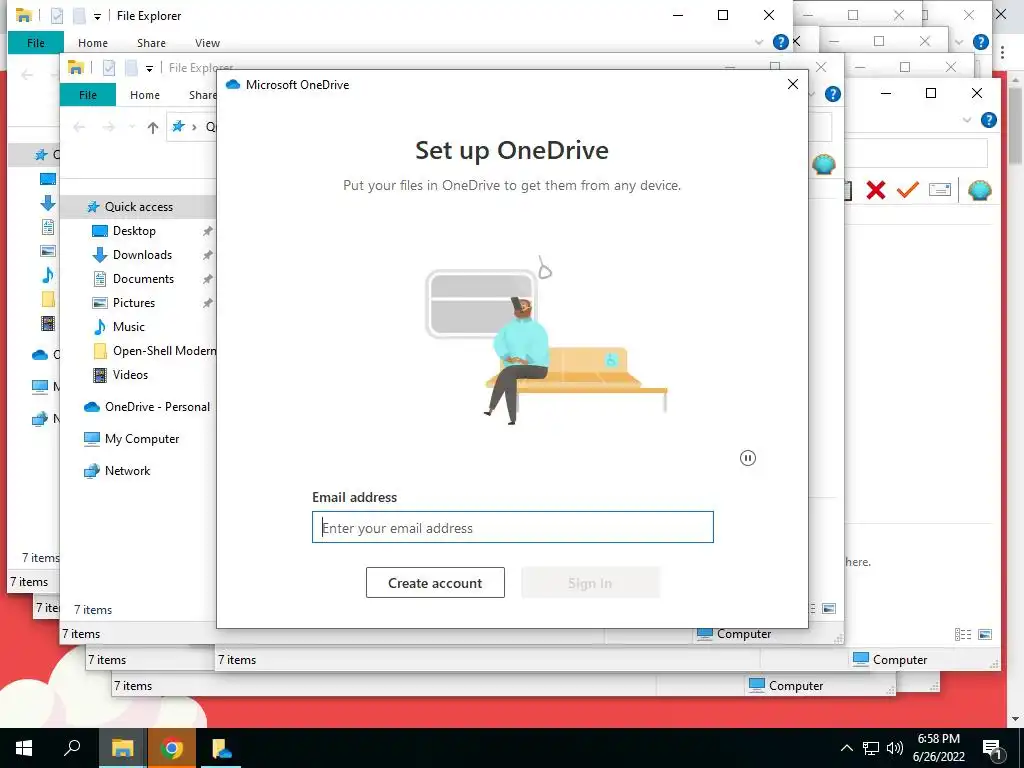Open Customize Quick Access Toolbar dropdown in active window

pos(97,16)
